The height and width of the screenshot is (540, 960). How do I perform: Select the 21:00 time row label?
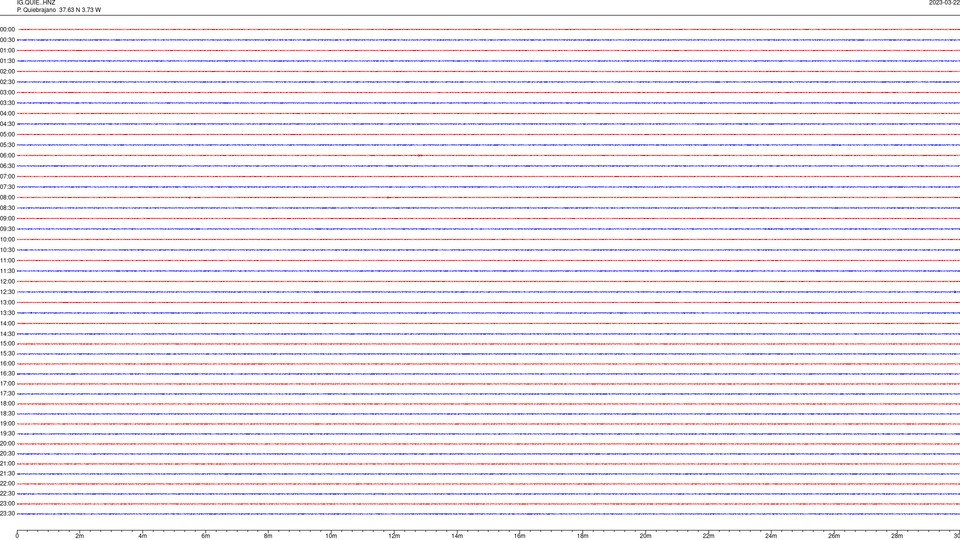[x=7, y=464]
